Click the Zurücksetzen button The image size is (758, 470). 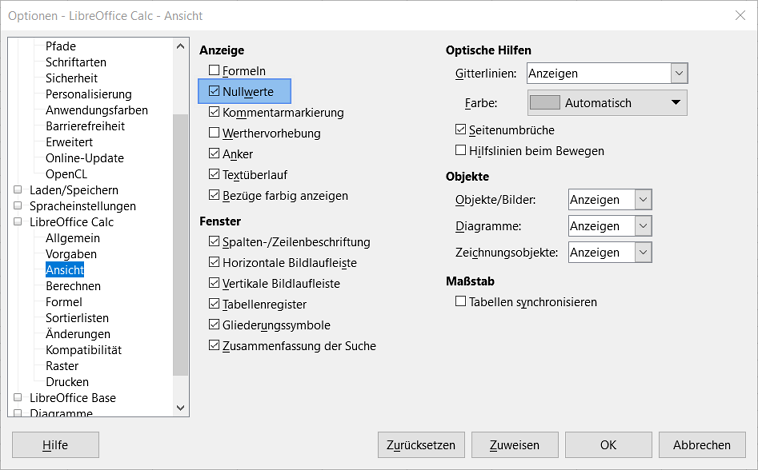pyautogui.click(x=421, y=445)
